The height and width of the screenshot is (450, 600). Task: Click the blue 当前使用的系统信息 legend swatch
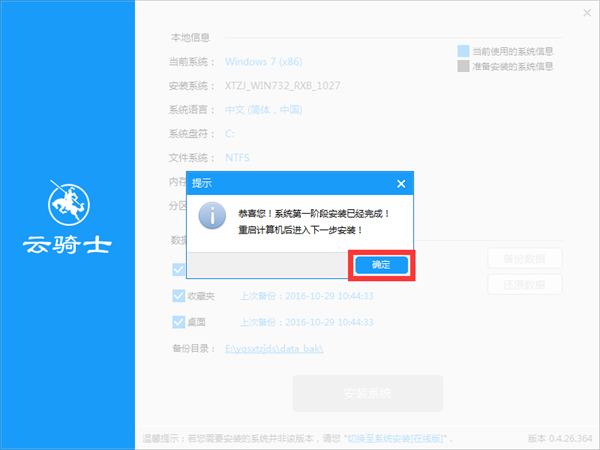[x=463, y=51]
